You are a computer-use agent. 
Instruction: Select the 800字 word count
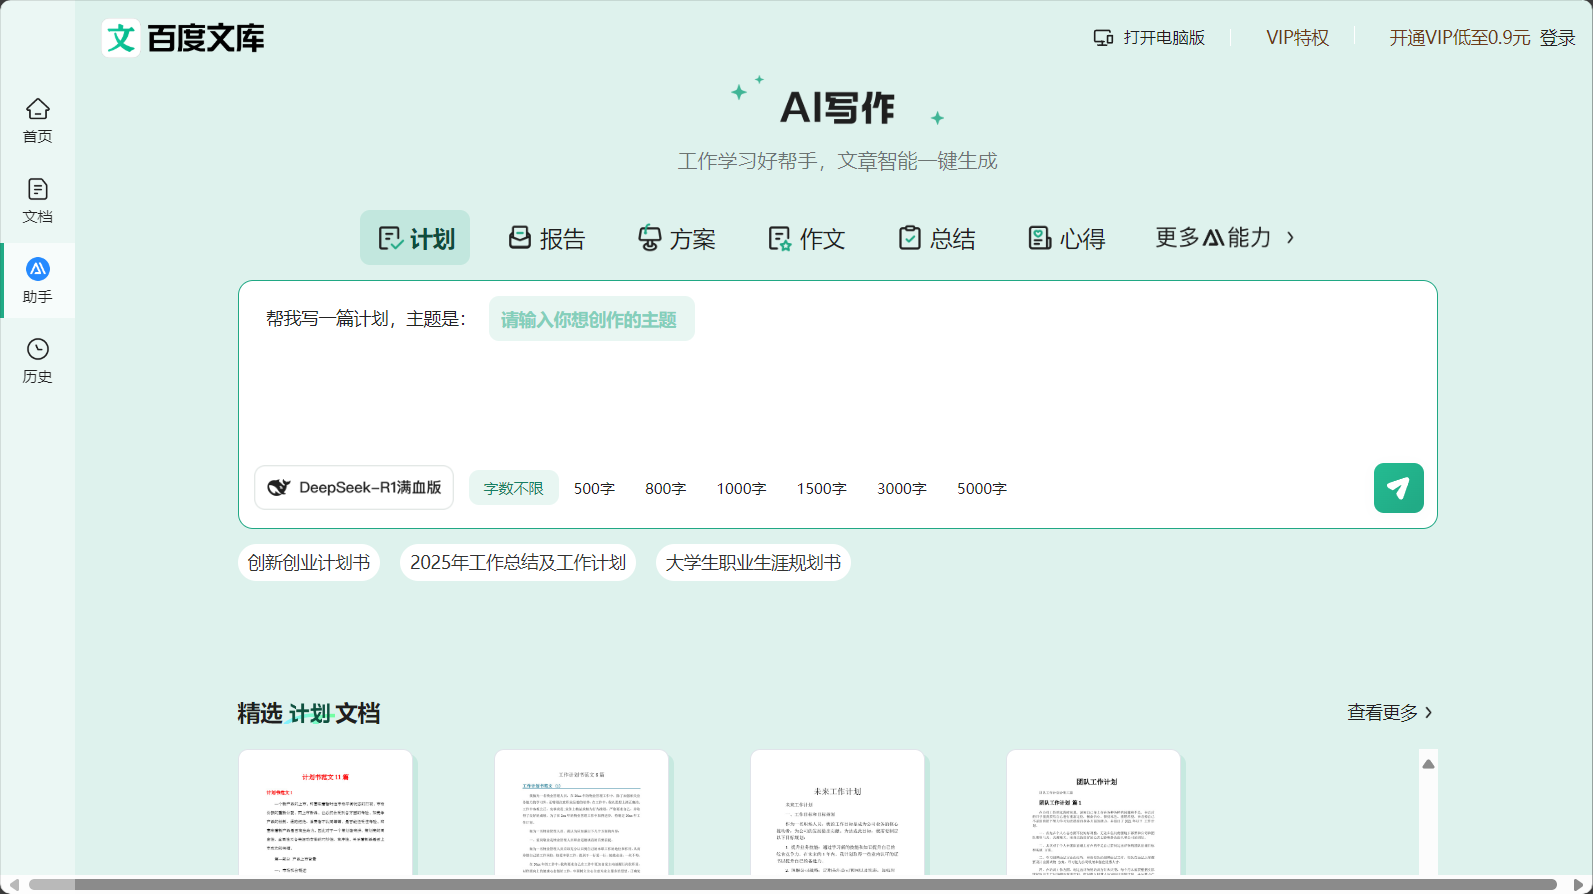(x=665, y=488)
